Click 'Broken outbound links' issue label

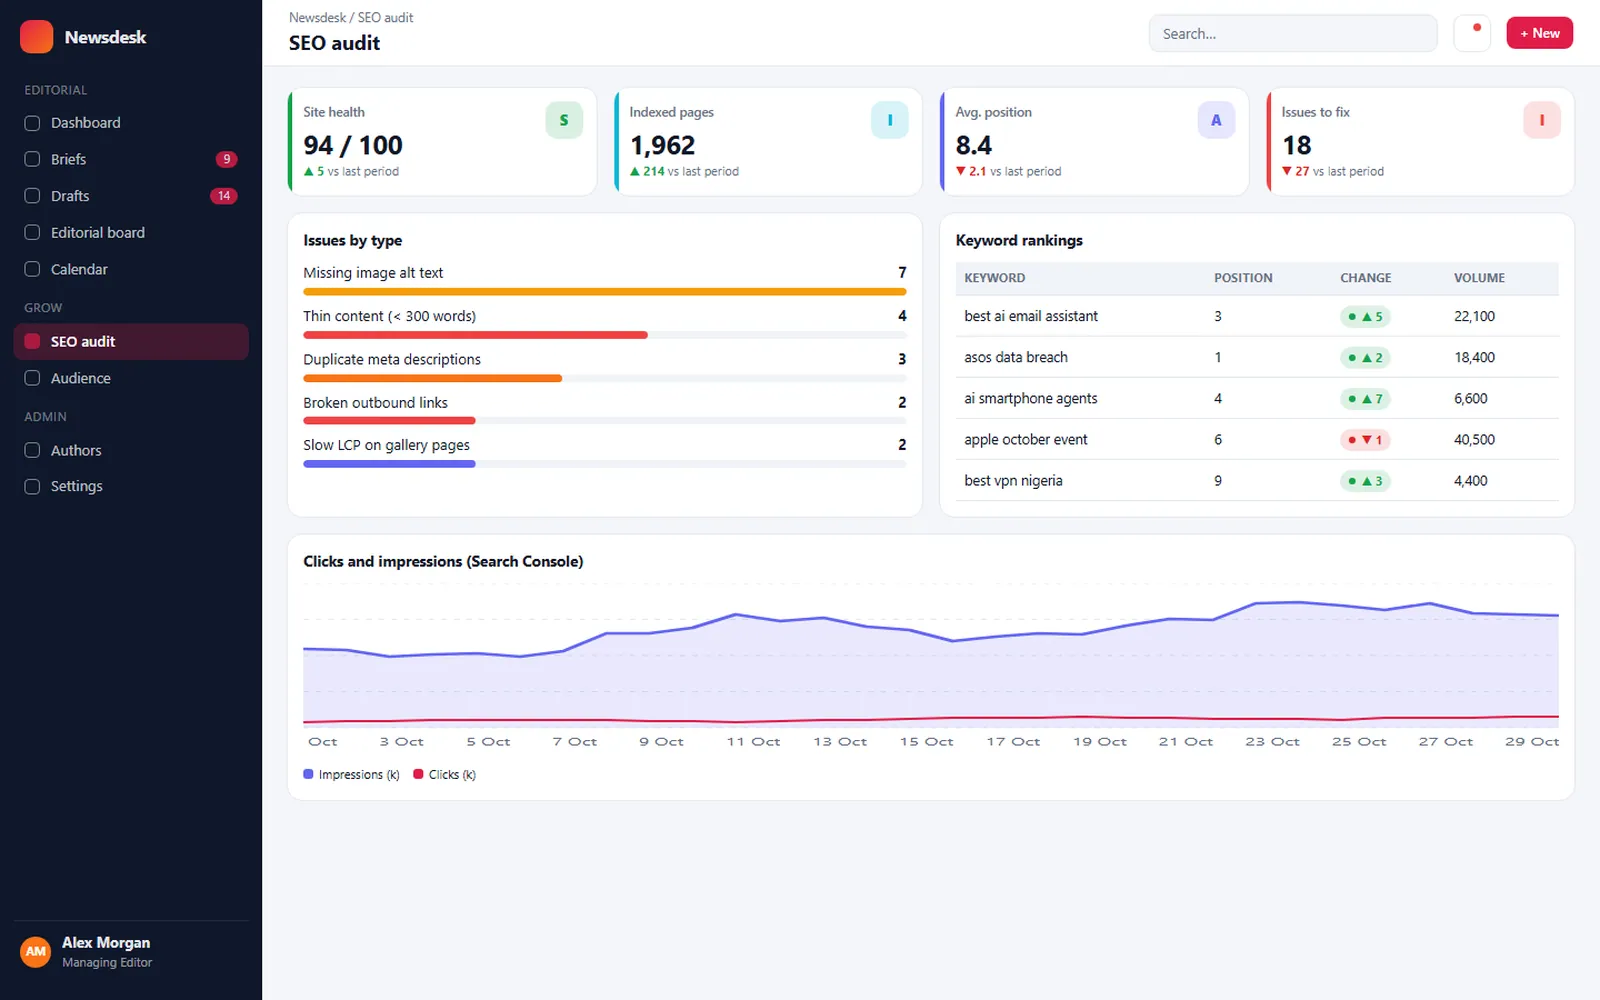[375, 402]
